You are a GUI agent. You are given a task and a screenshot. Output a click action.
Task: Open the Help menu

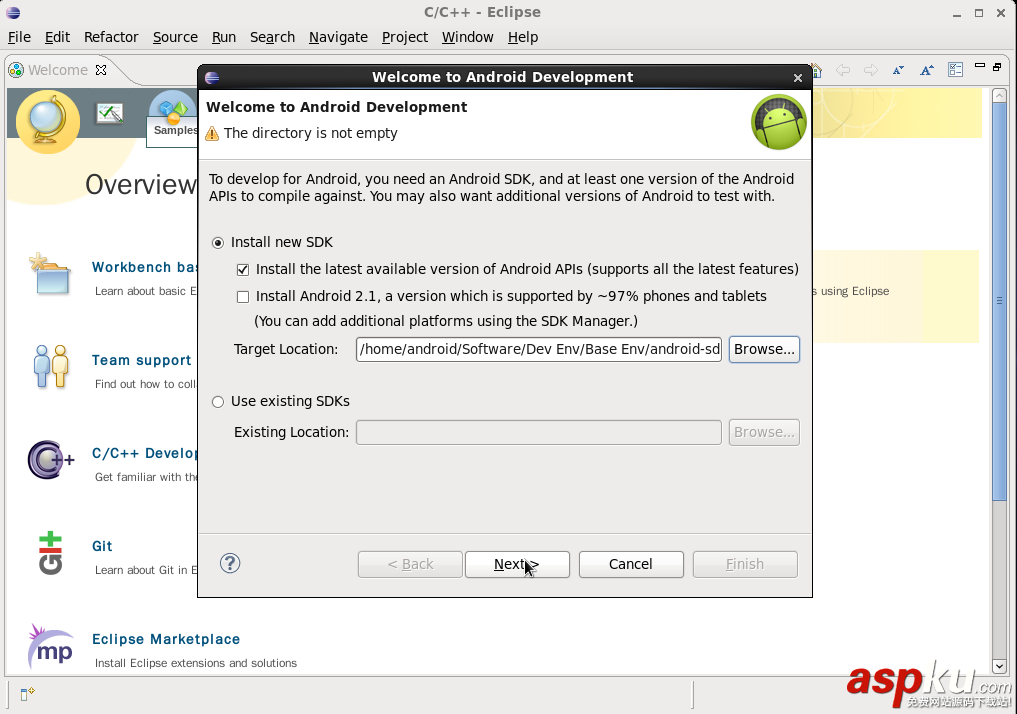tap(523, 37)
